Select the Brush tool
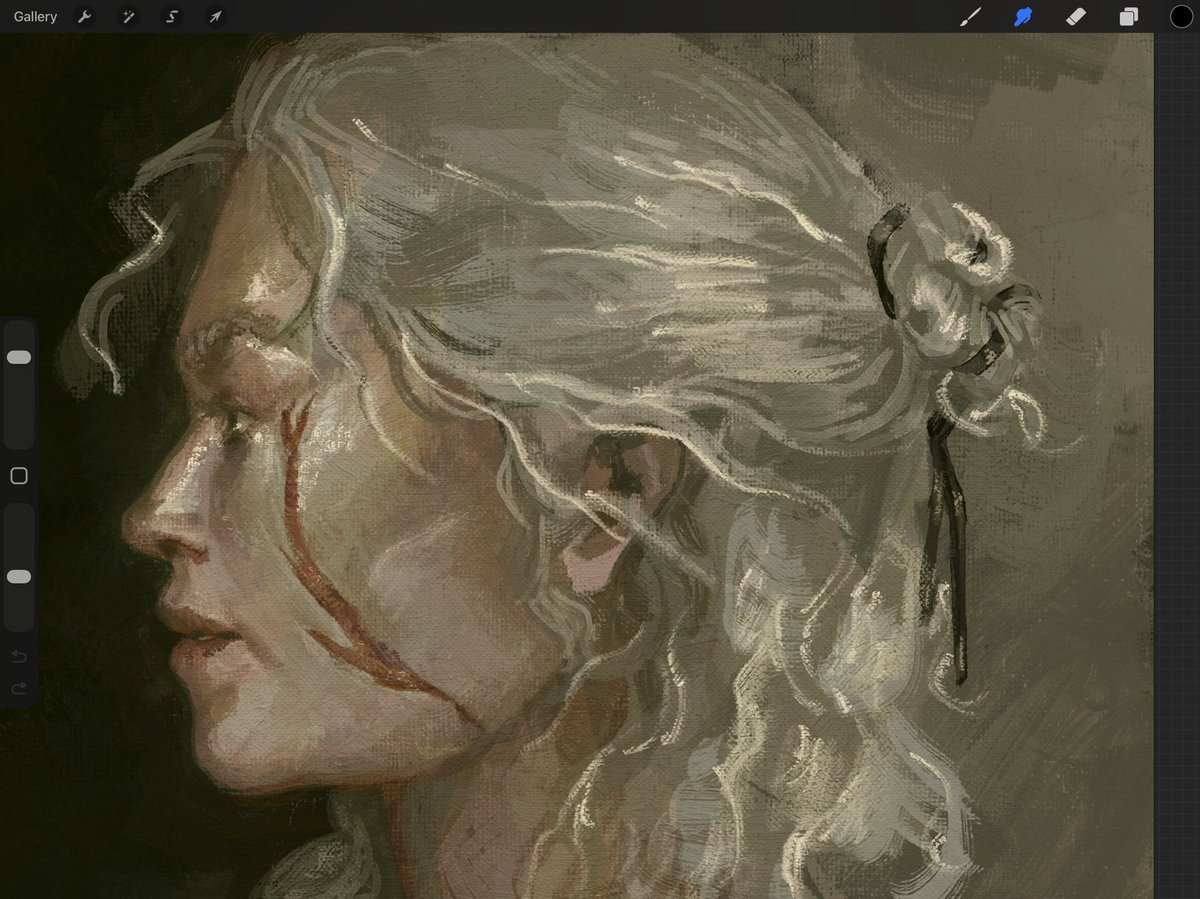 970,17
